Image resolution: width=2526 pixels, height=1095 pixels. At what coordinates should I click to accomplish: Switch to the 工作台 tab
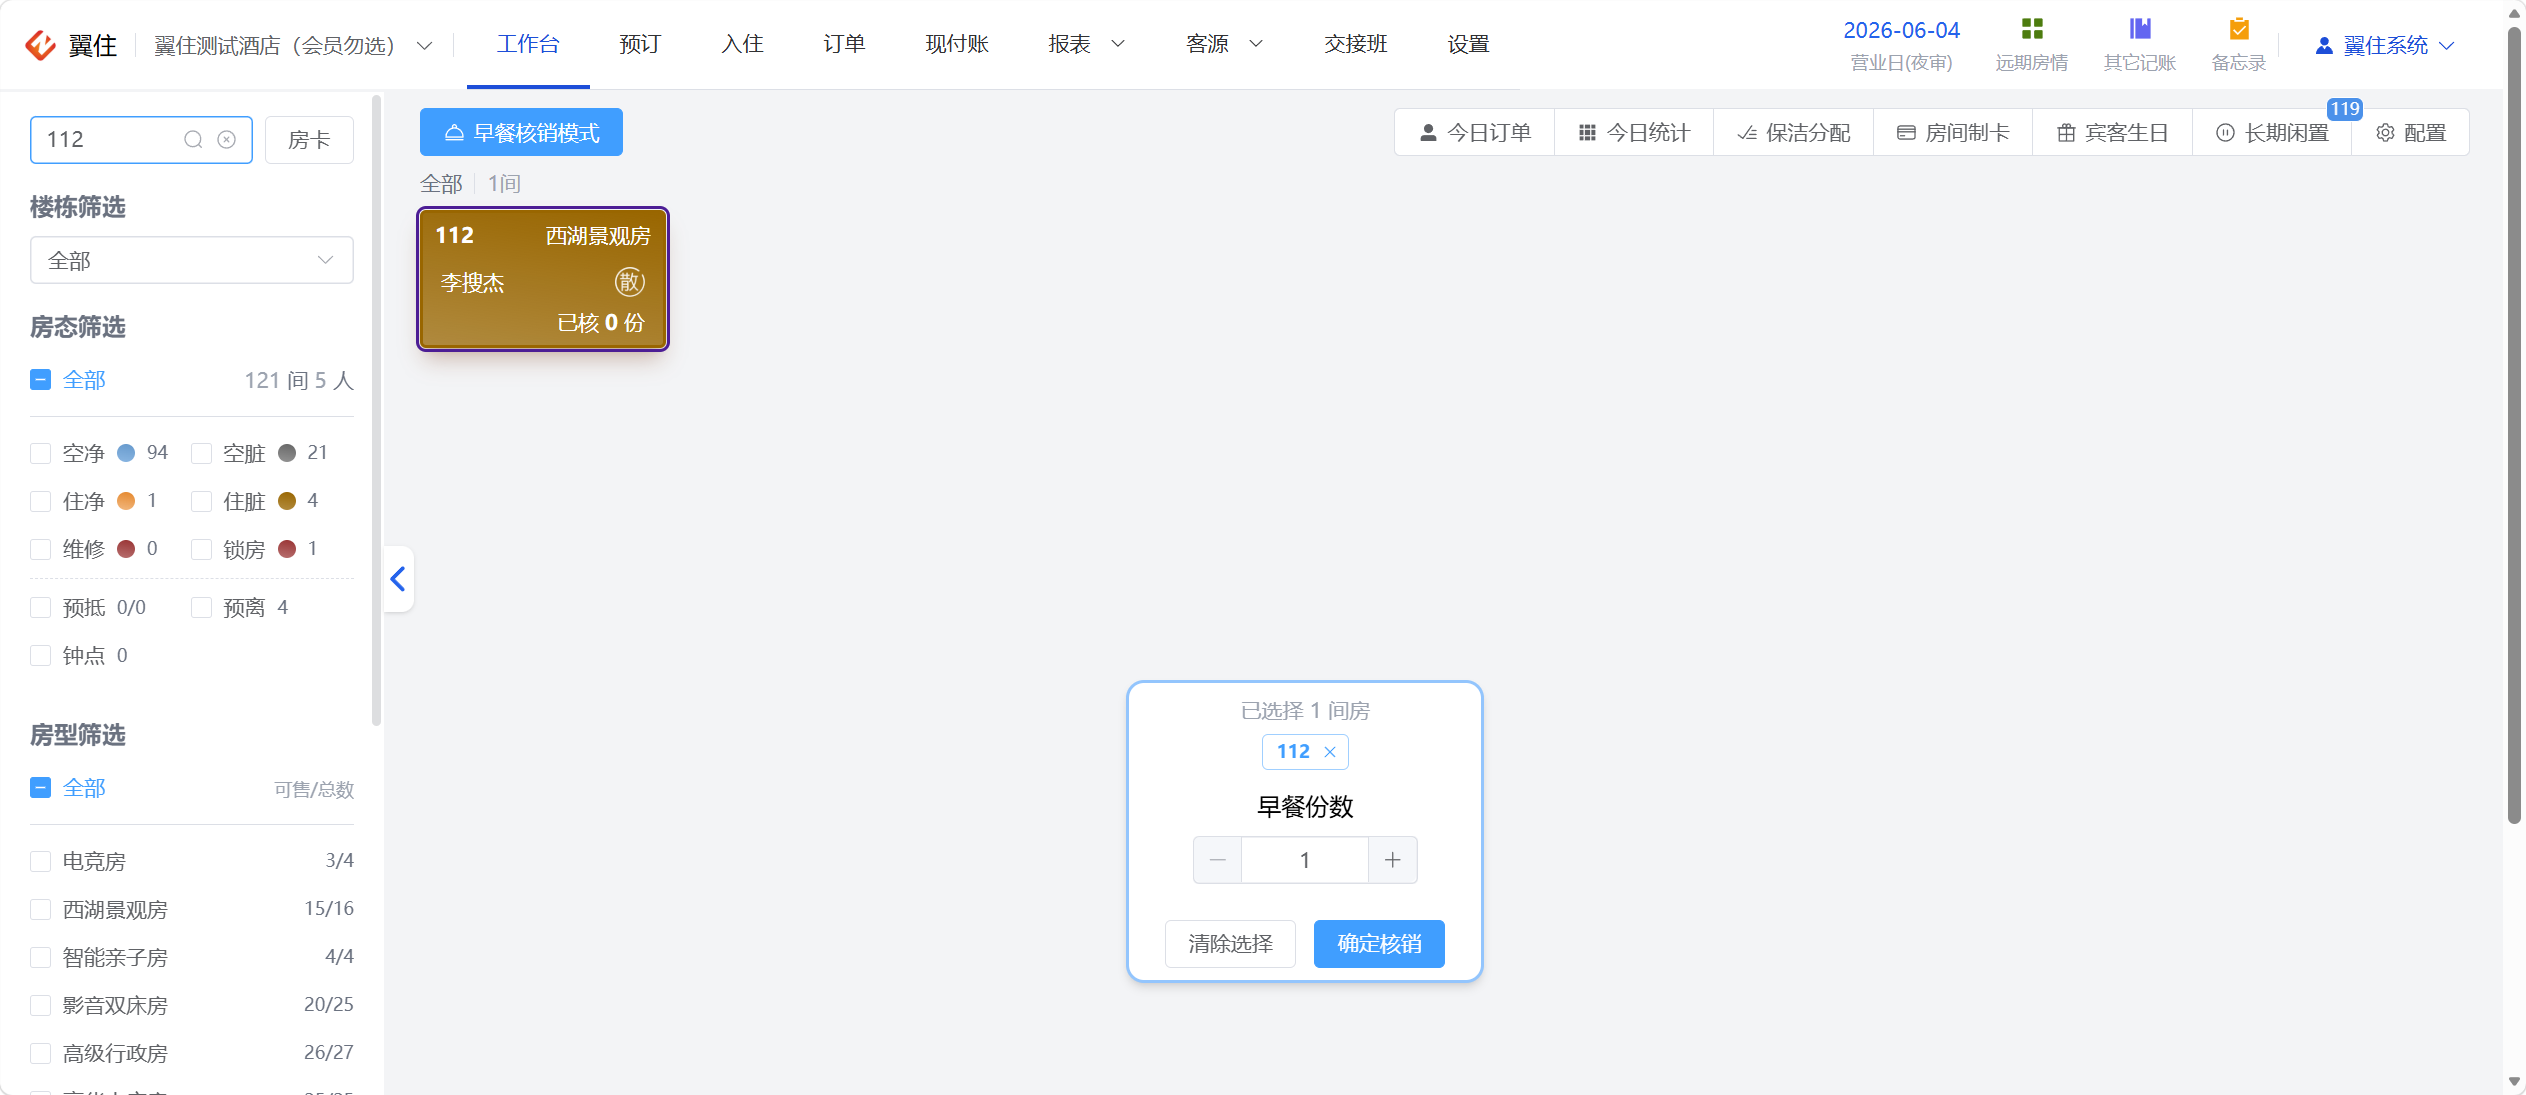pyautogui.click(x=528, y=44)
